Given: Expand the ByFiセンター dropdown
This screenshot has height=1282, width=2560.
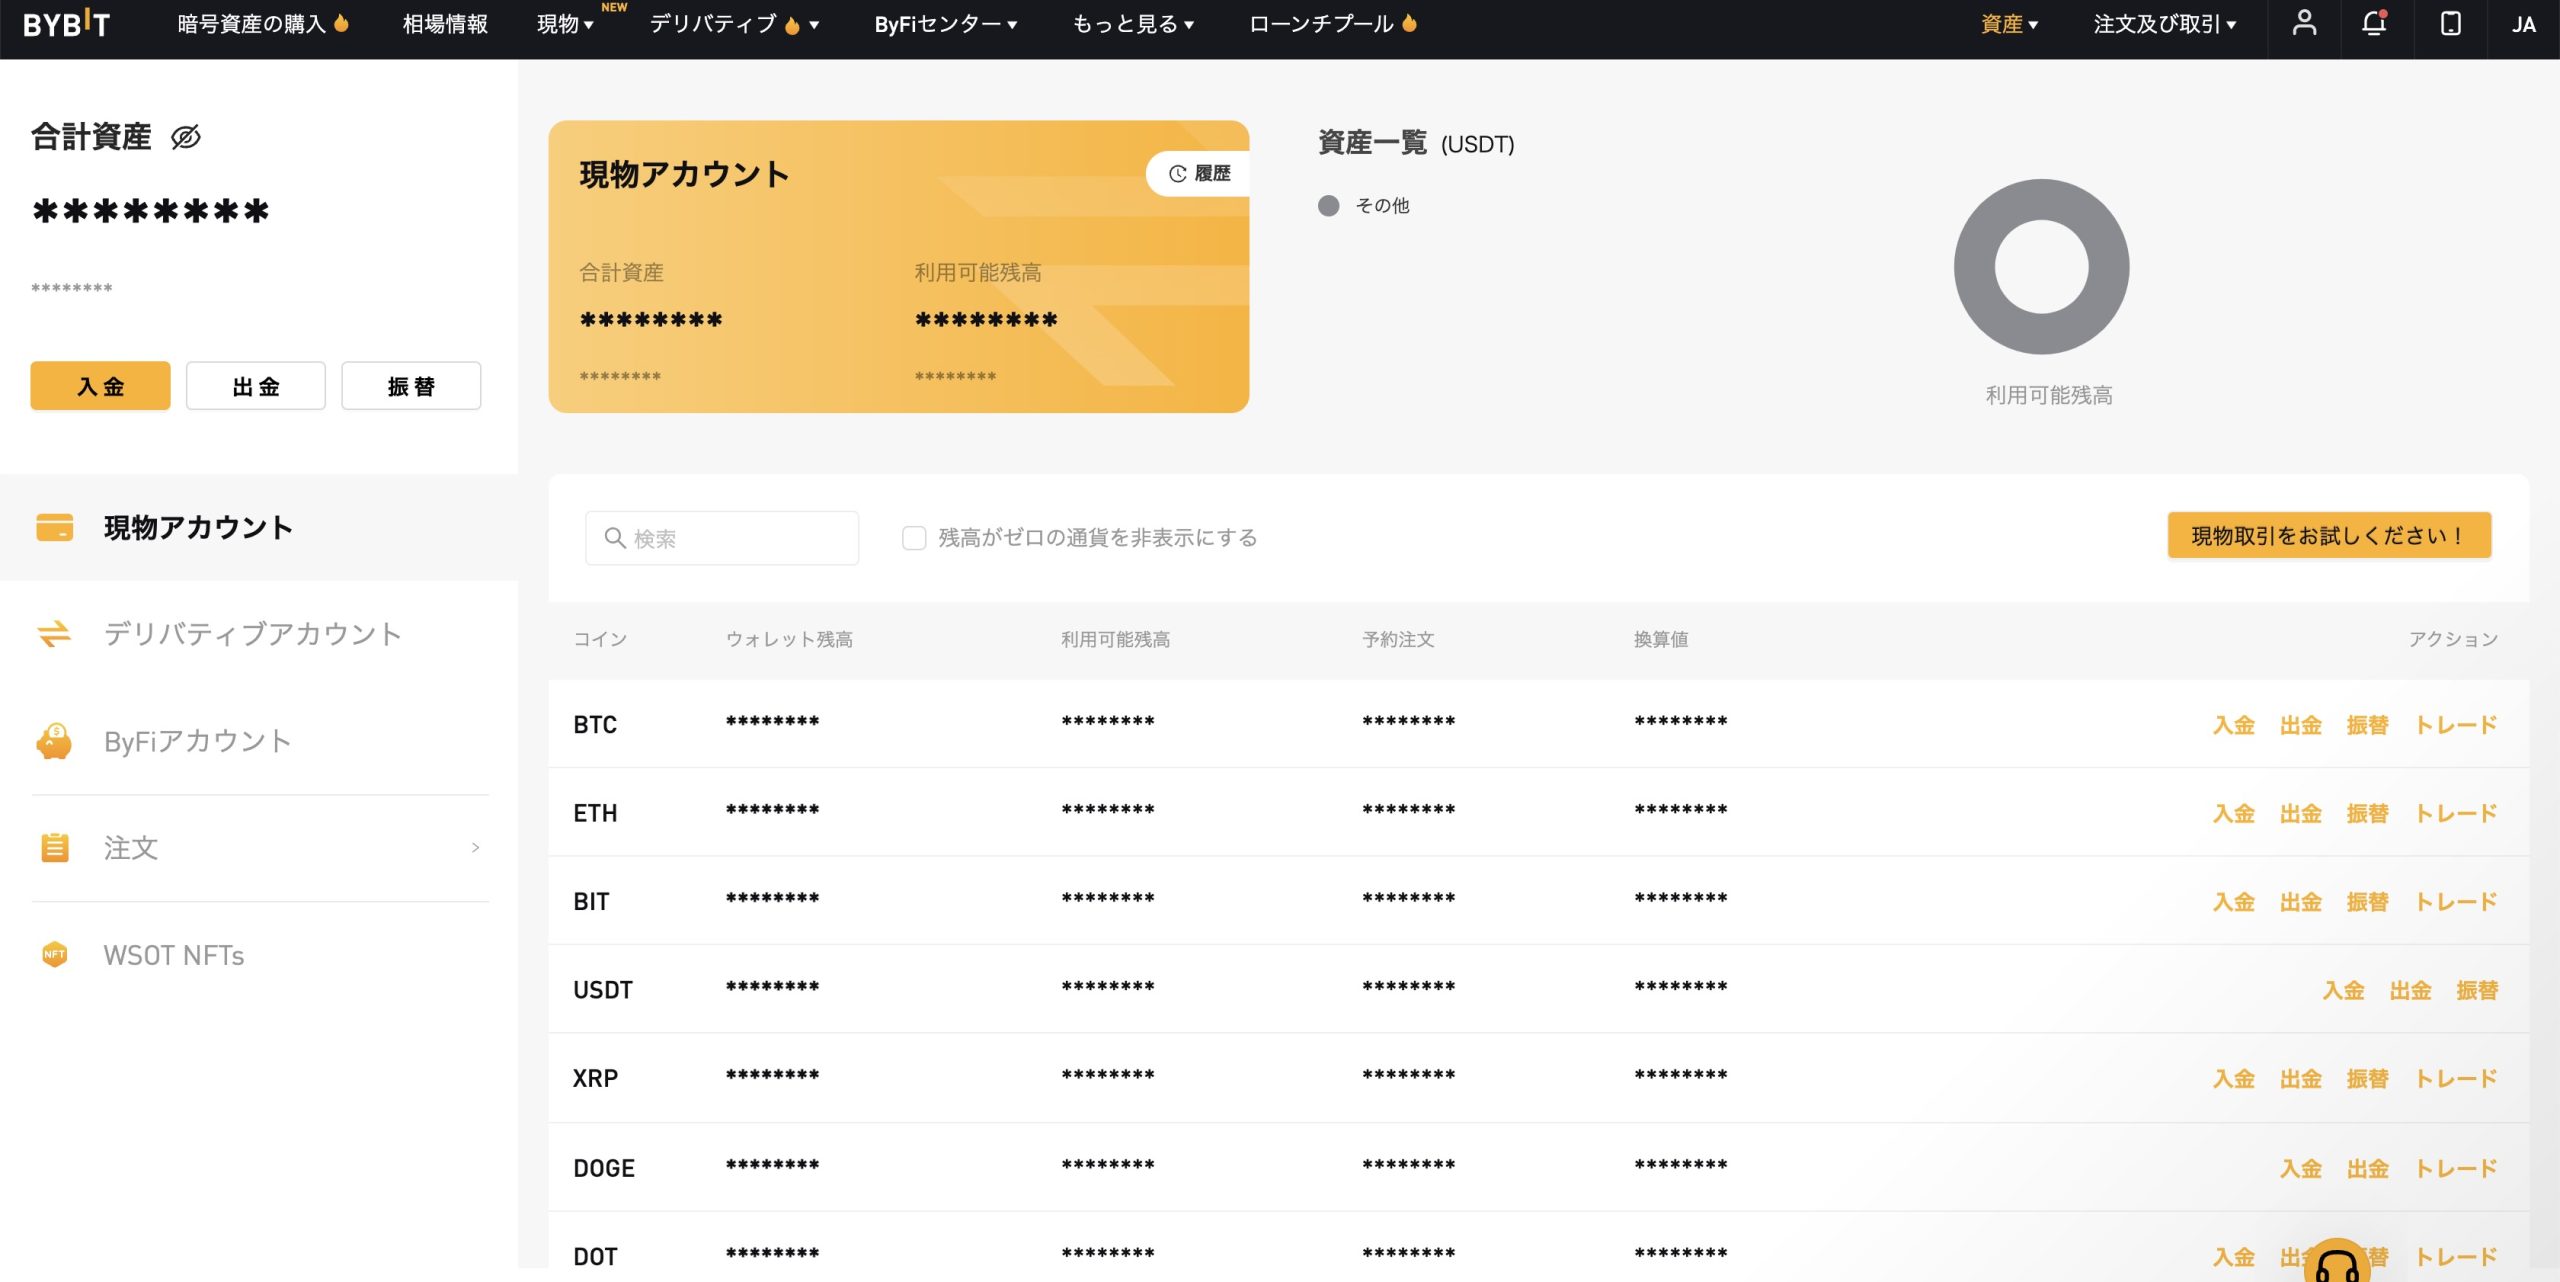Looking at the screenshot, I should pos(945,24).
